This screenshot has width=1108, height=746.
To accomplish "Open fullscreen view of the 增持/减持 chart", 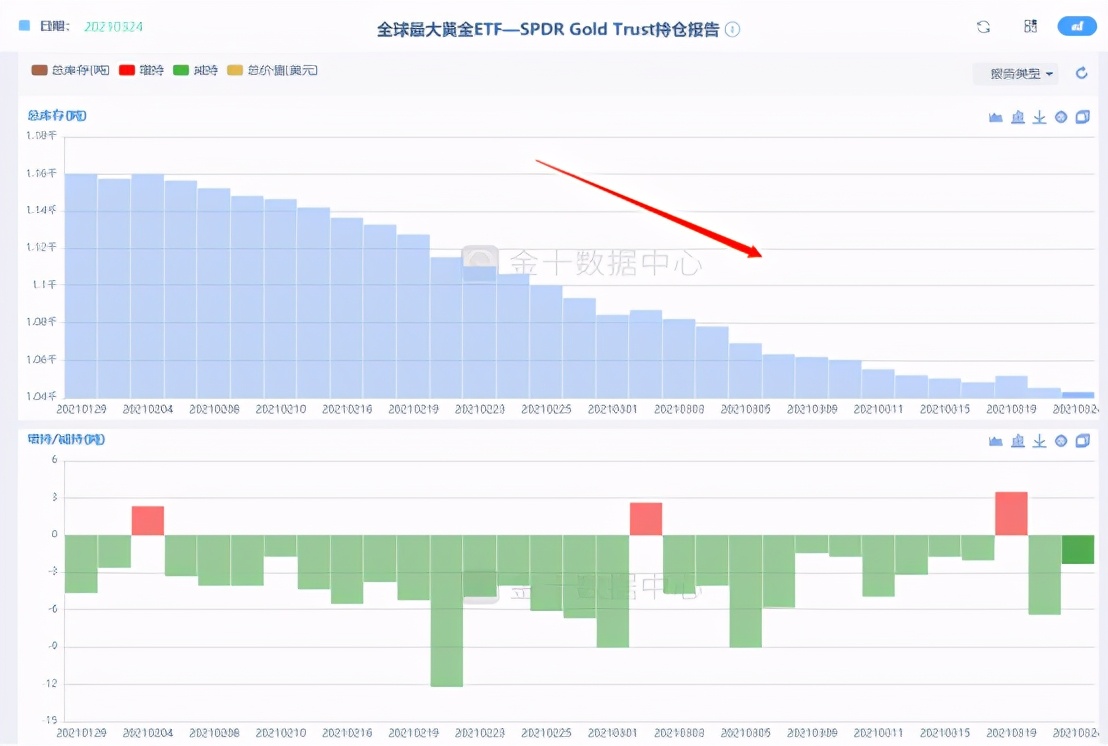I will click(x=1082, y=441).
